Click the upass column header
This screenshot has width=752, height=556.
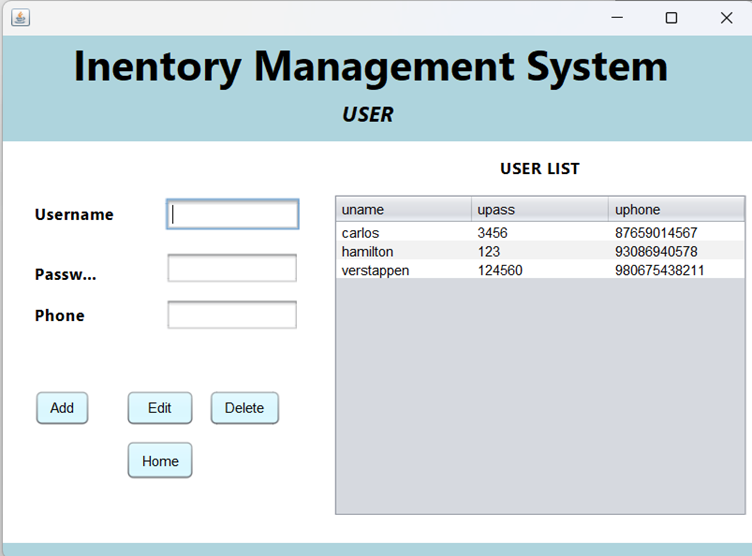pyautogui.click(x=540, y=210)
